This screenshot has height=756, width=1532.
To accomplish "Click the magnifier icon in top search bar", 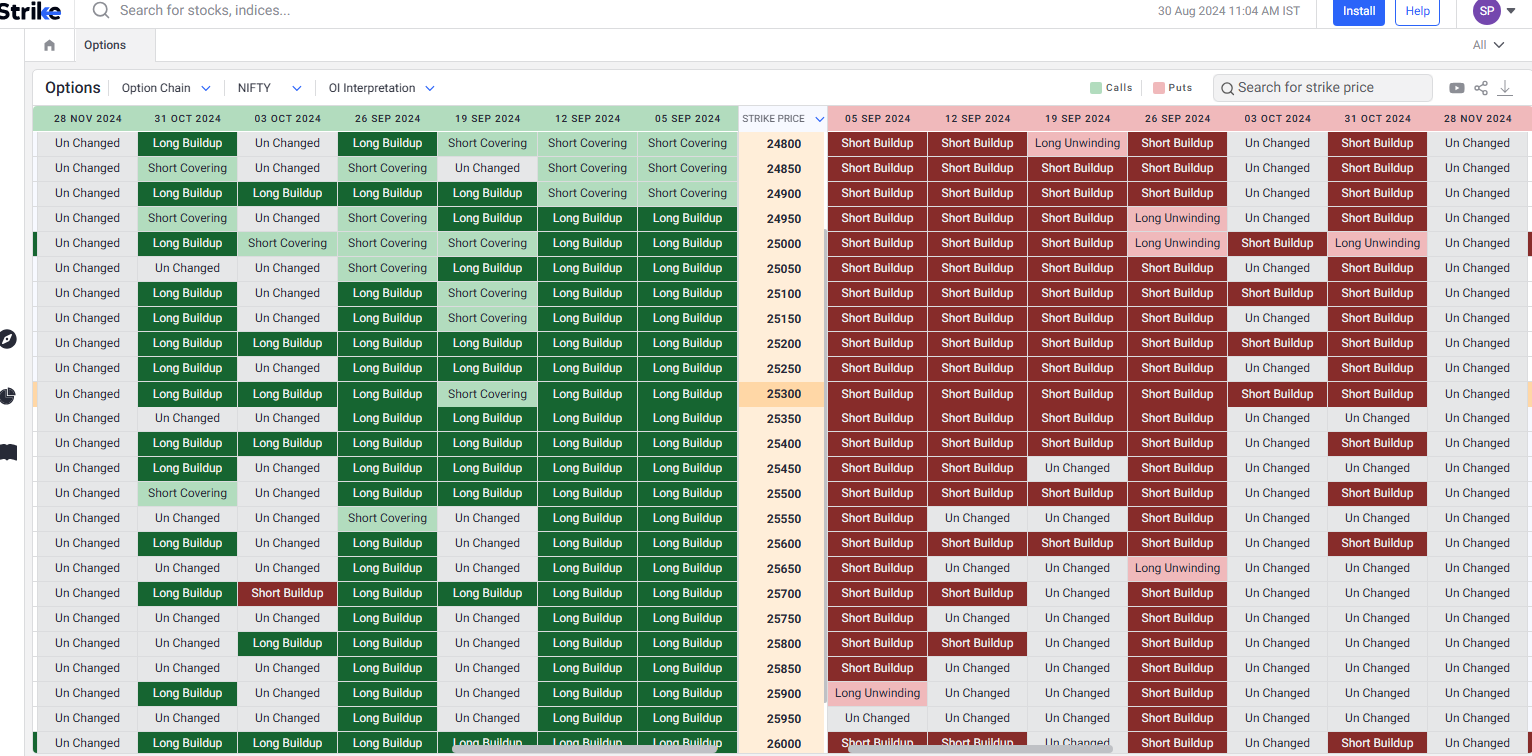I will pos(101,11).
